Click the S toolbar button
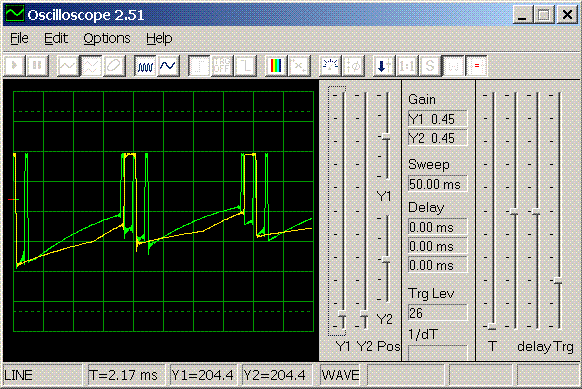Screen dimensions: 582x389 coord(430,66)
